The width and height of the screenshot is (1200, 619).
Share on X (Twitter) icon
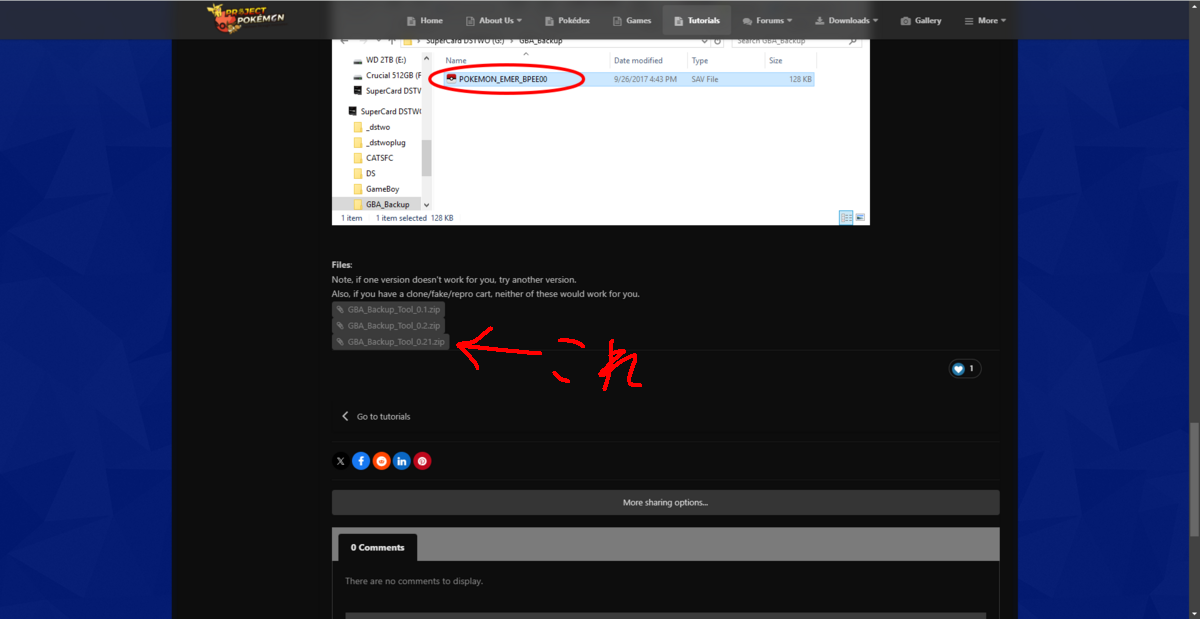point(341,461)
